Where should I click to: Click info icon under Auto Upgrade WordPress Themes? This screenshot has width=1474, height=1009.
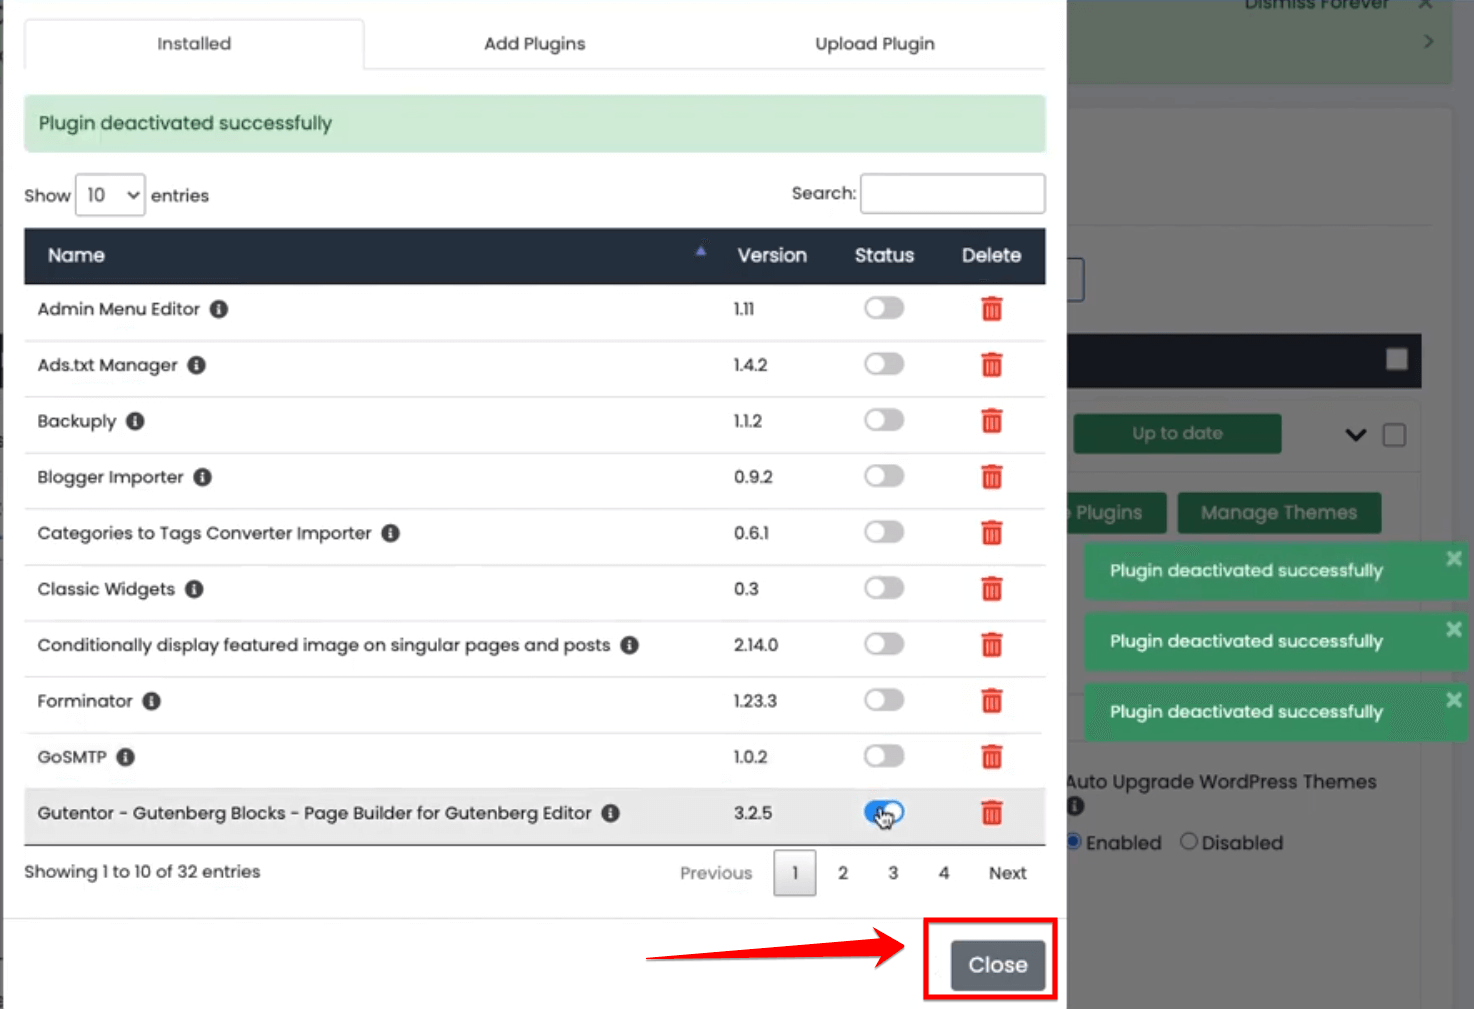pyautogui.click(x=1076, y=806)
